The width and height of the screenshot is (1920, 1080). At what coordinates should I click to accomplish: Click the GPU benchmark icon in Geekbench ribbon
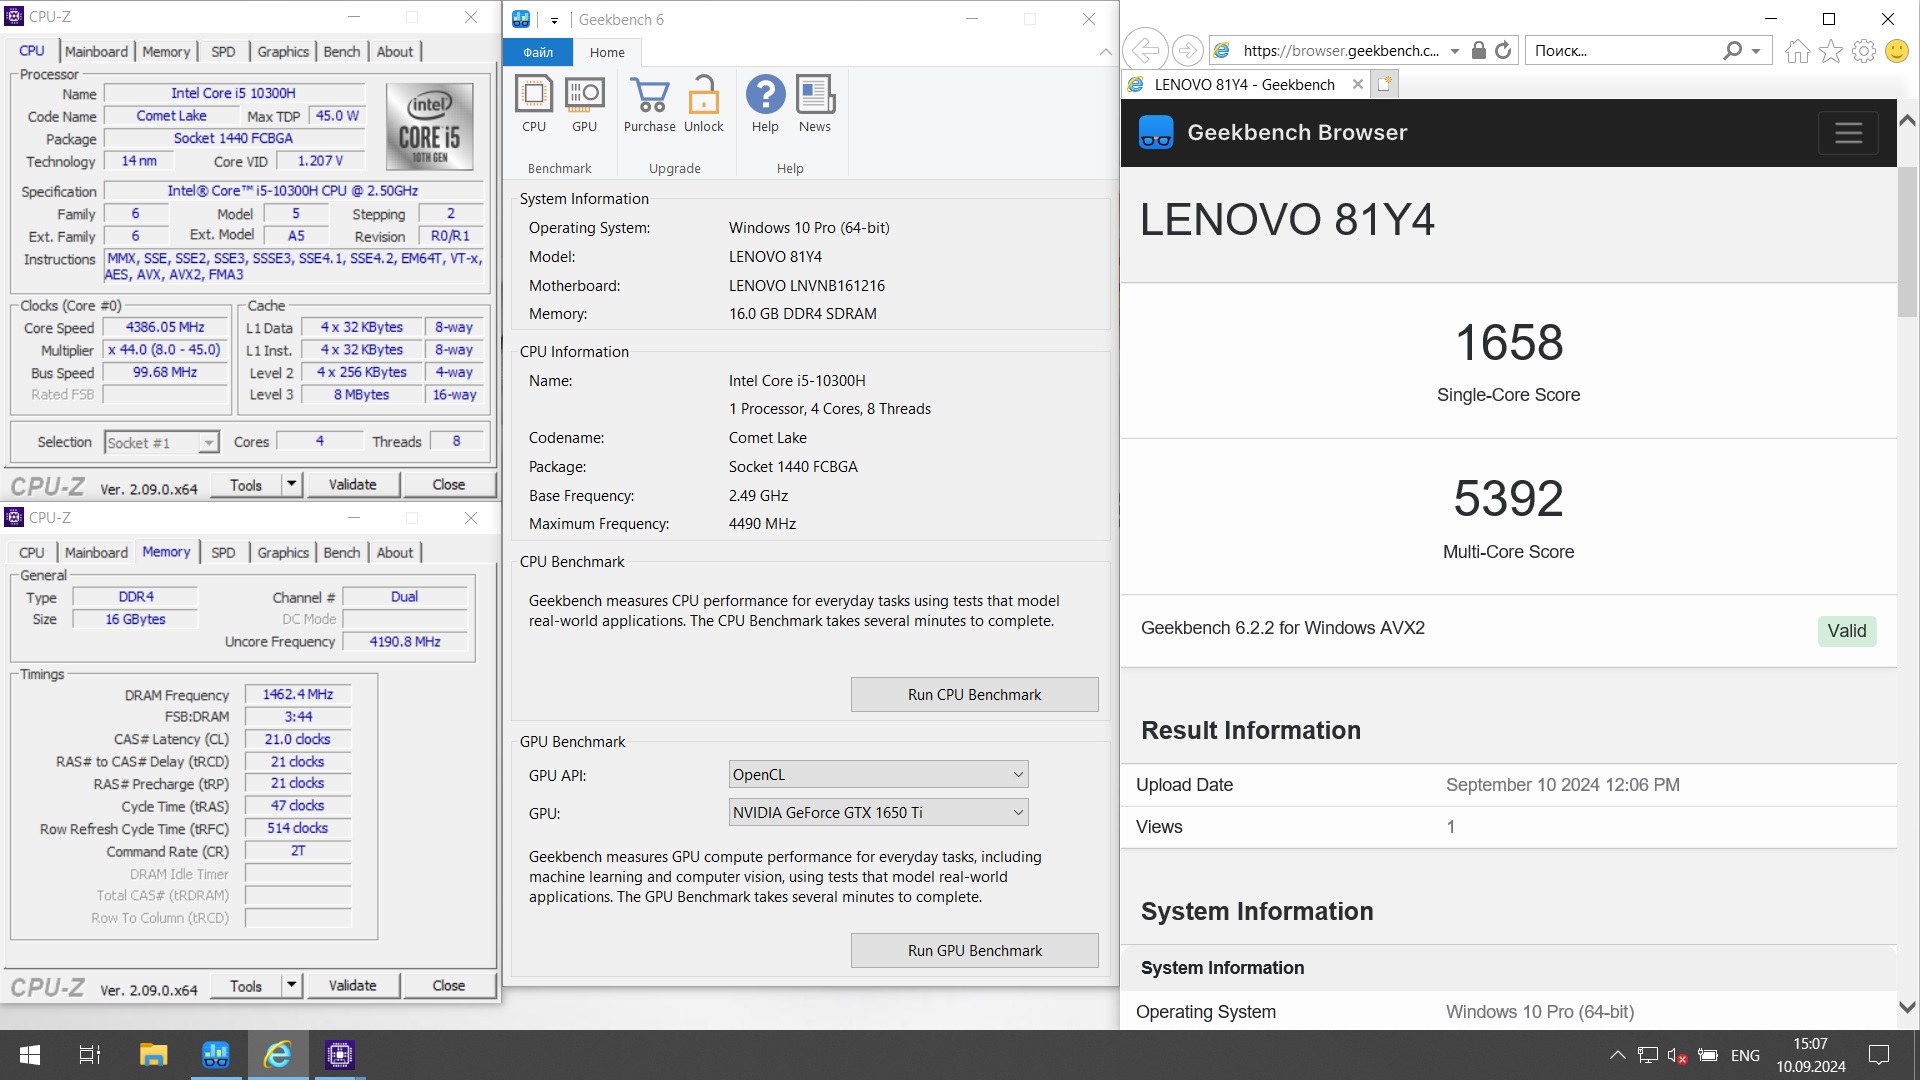(584, 95)
